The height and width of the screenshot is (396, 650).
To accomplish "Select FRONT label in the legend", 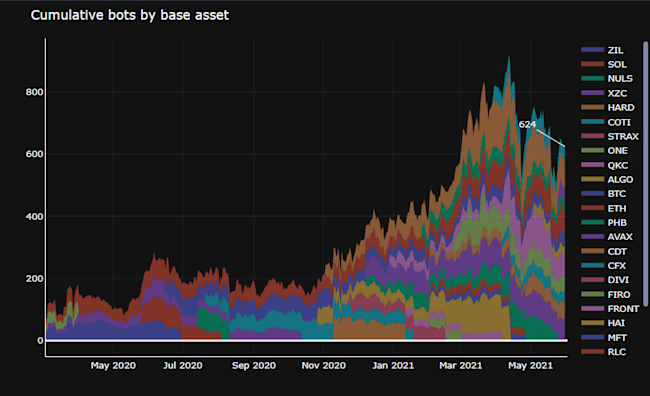I will 623,309.
